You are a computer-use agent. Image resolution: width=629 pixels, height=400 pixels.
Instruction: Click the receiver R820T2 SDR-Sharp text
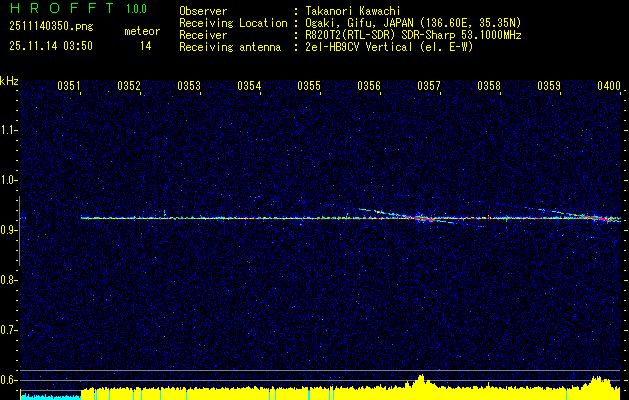point(413,35)
